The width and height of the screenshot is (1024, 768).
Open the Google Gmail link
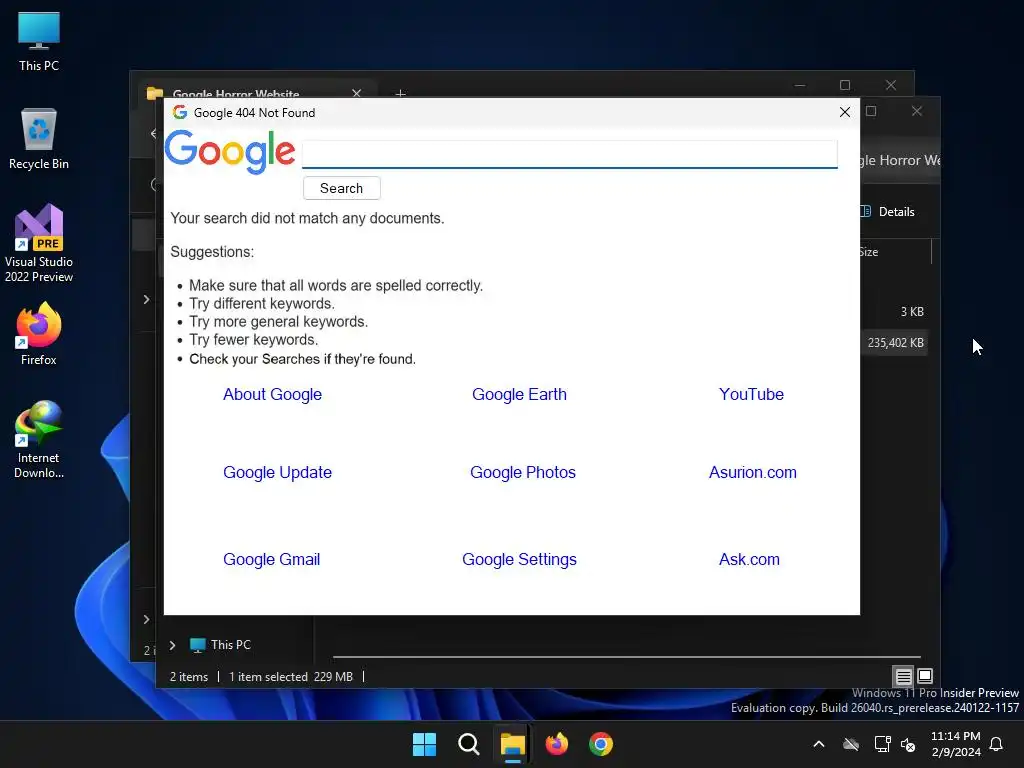pos(272,560)
